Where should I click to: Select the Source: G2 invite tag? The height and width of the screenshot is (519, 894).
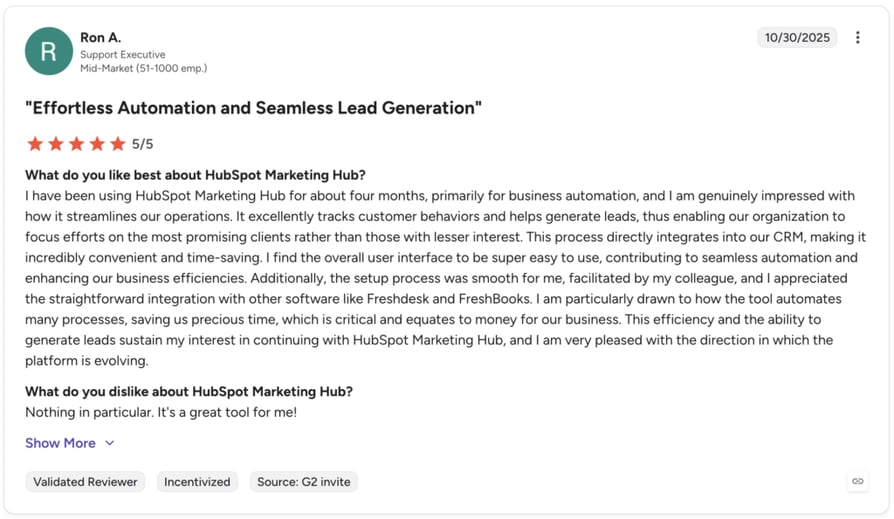pos(303,482)
